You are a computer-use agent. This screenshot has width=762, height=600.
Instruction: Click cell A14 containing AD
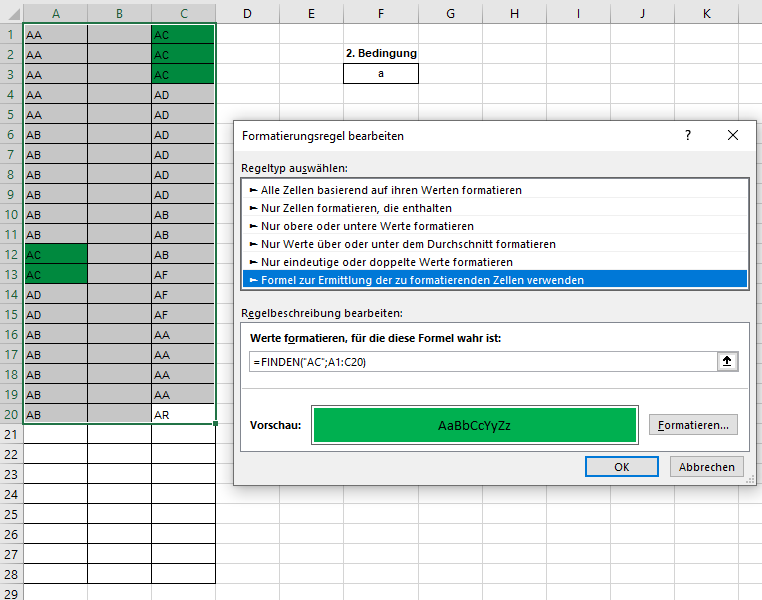click(55, 294)
